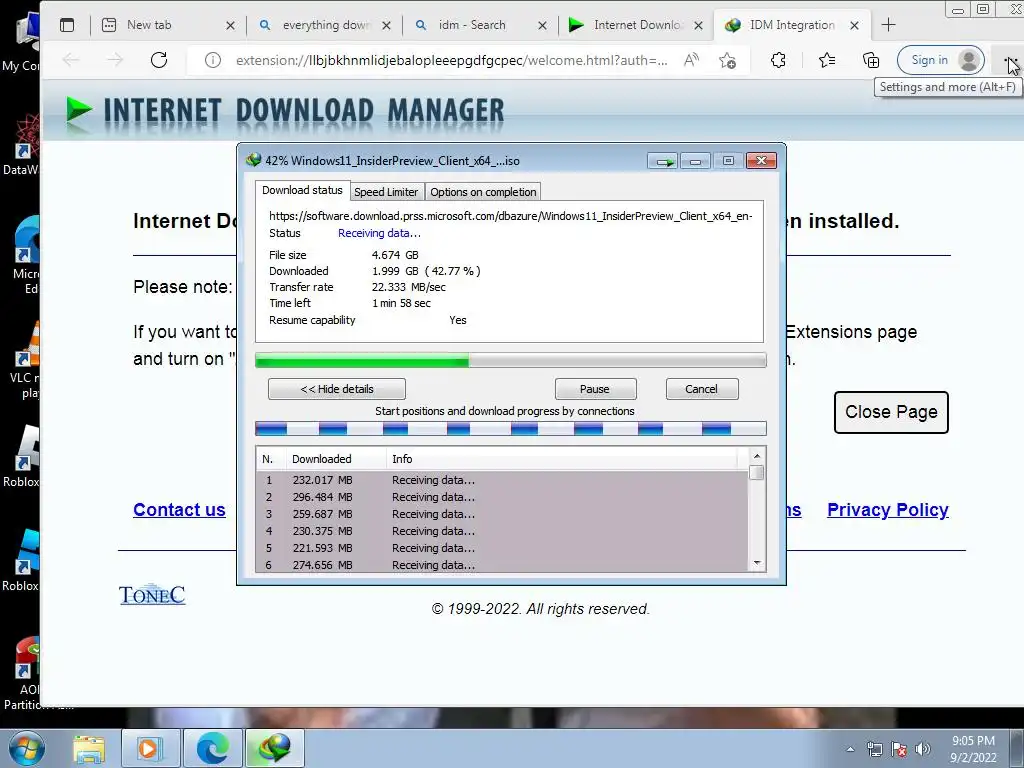Open the Edge tab actions menu icon
The height and width of the screenshot is (768, 1024).
(67, 25)
